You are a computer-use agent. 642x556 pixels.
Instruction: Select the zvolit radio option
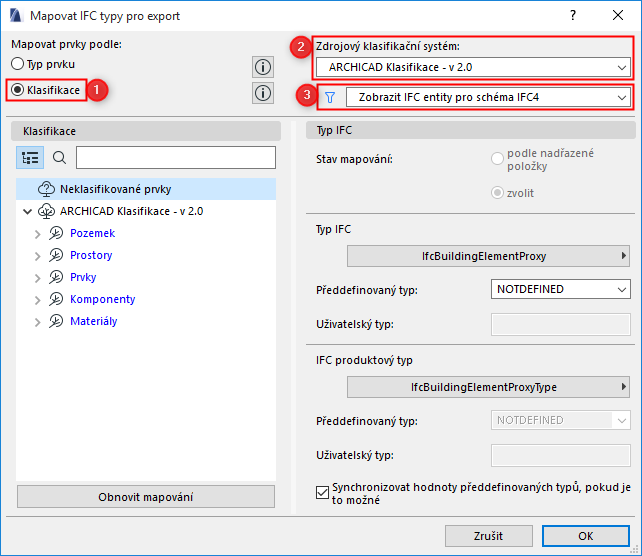tap(497, 192)
